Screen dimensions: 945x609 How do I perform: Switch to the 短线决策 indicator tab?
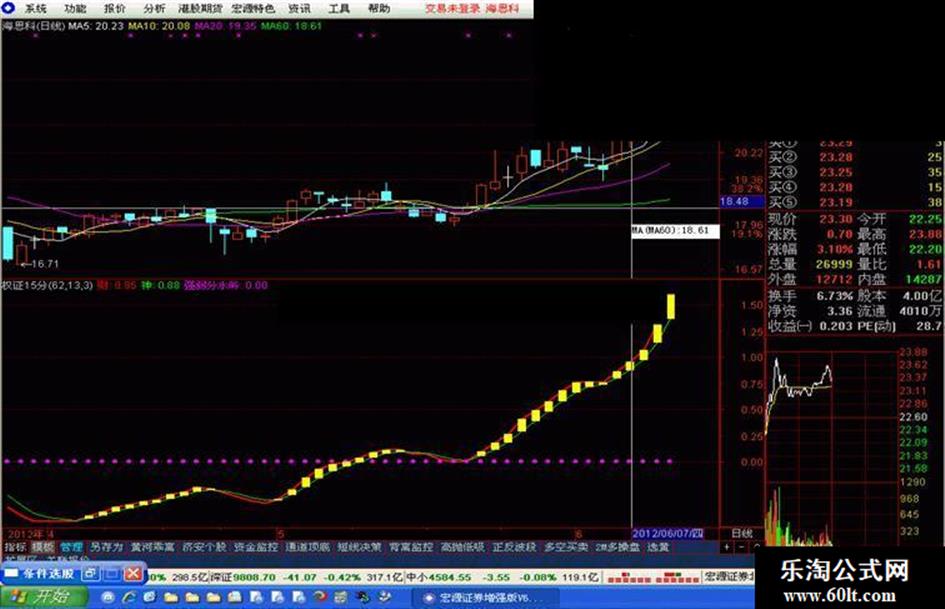359,547
